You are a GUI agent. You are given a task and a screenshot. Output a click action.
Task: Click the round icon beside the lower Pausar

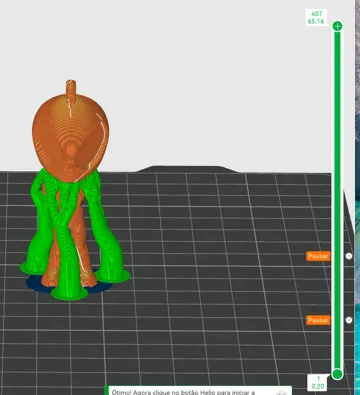point(349,320)
